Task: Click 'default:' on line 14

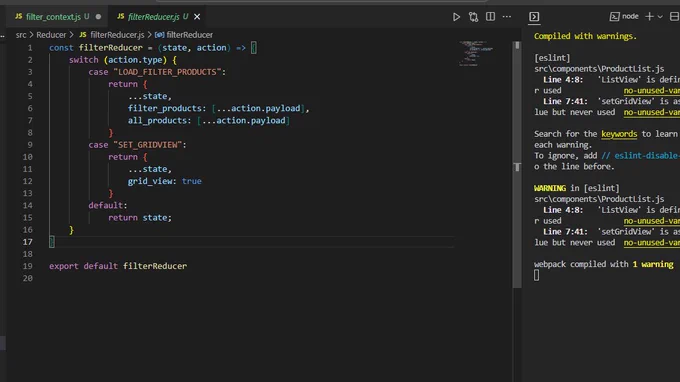Action: pyautogui.click(x=108, y=206)
